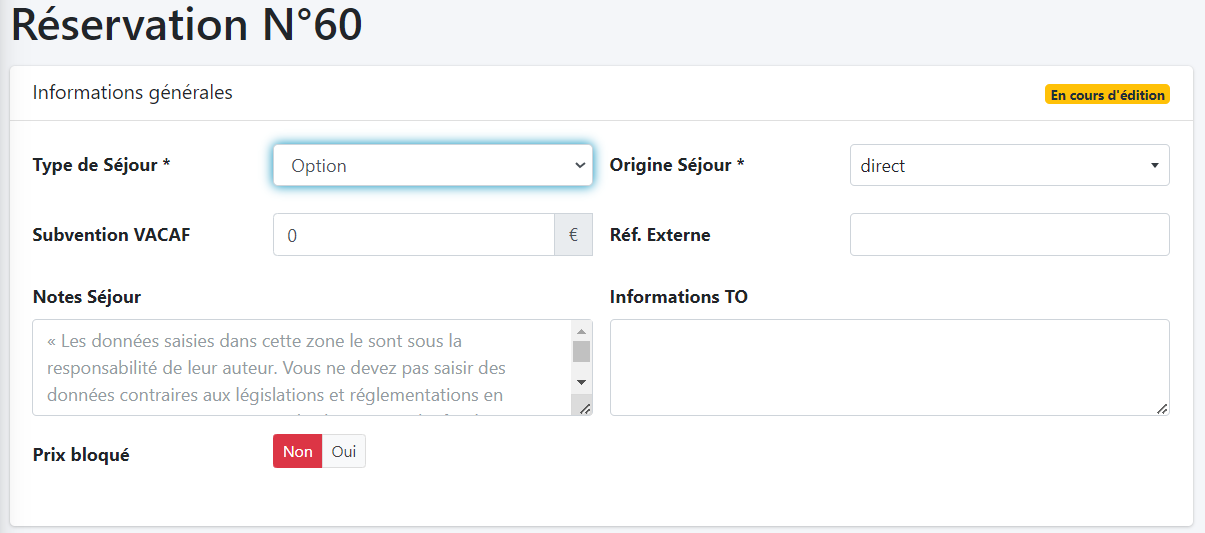Click the Prix bloqué label

pyautogui.click(x=81, y=455)
